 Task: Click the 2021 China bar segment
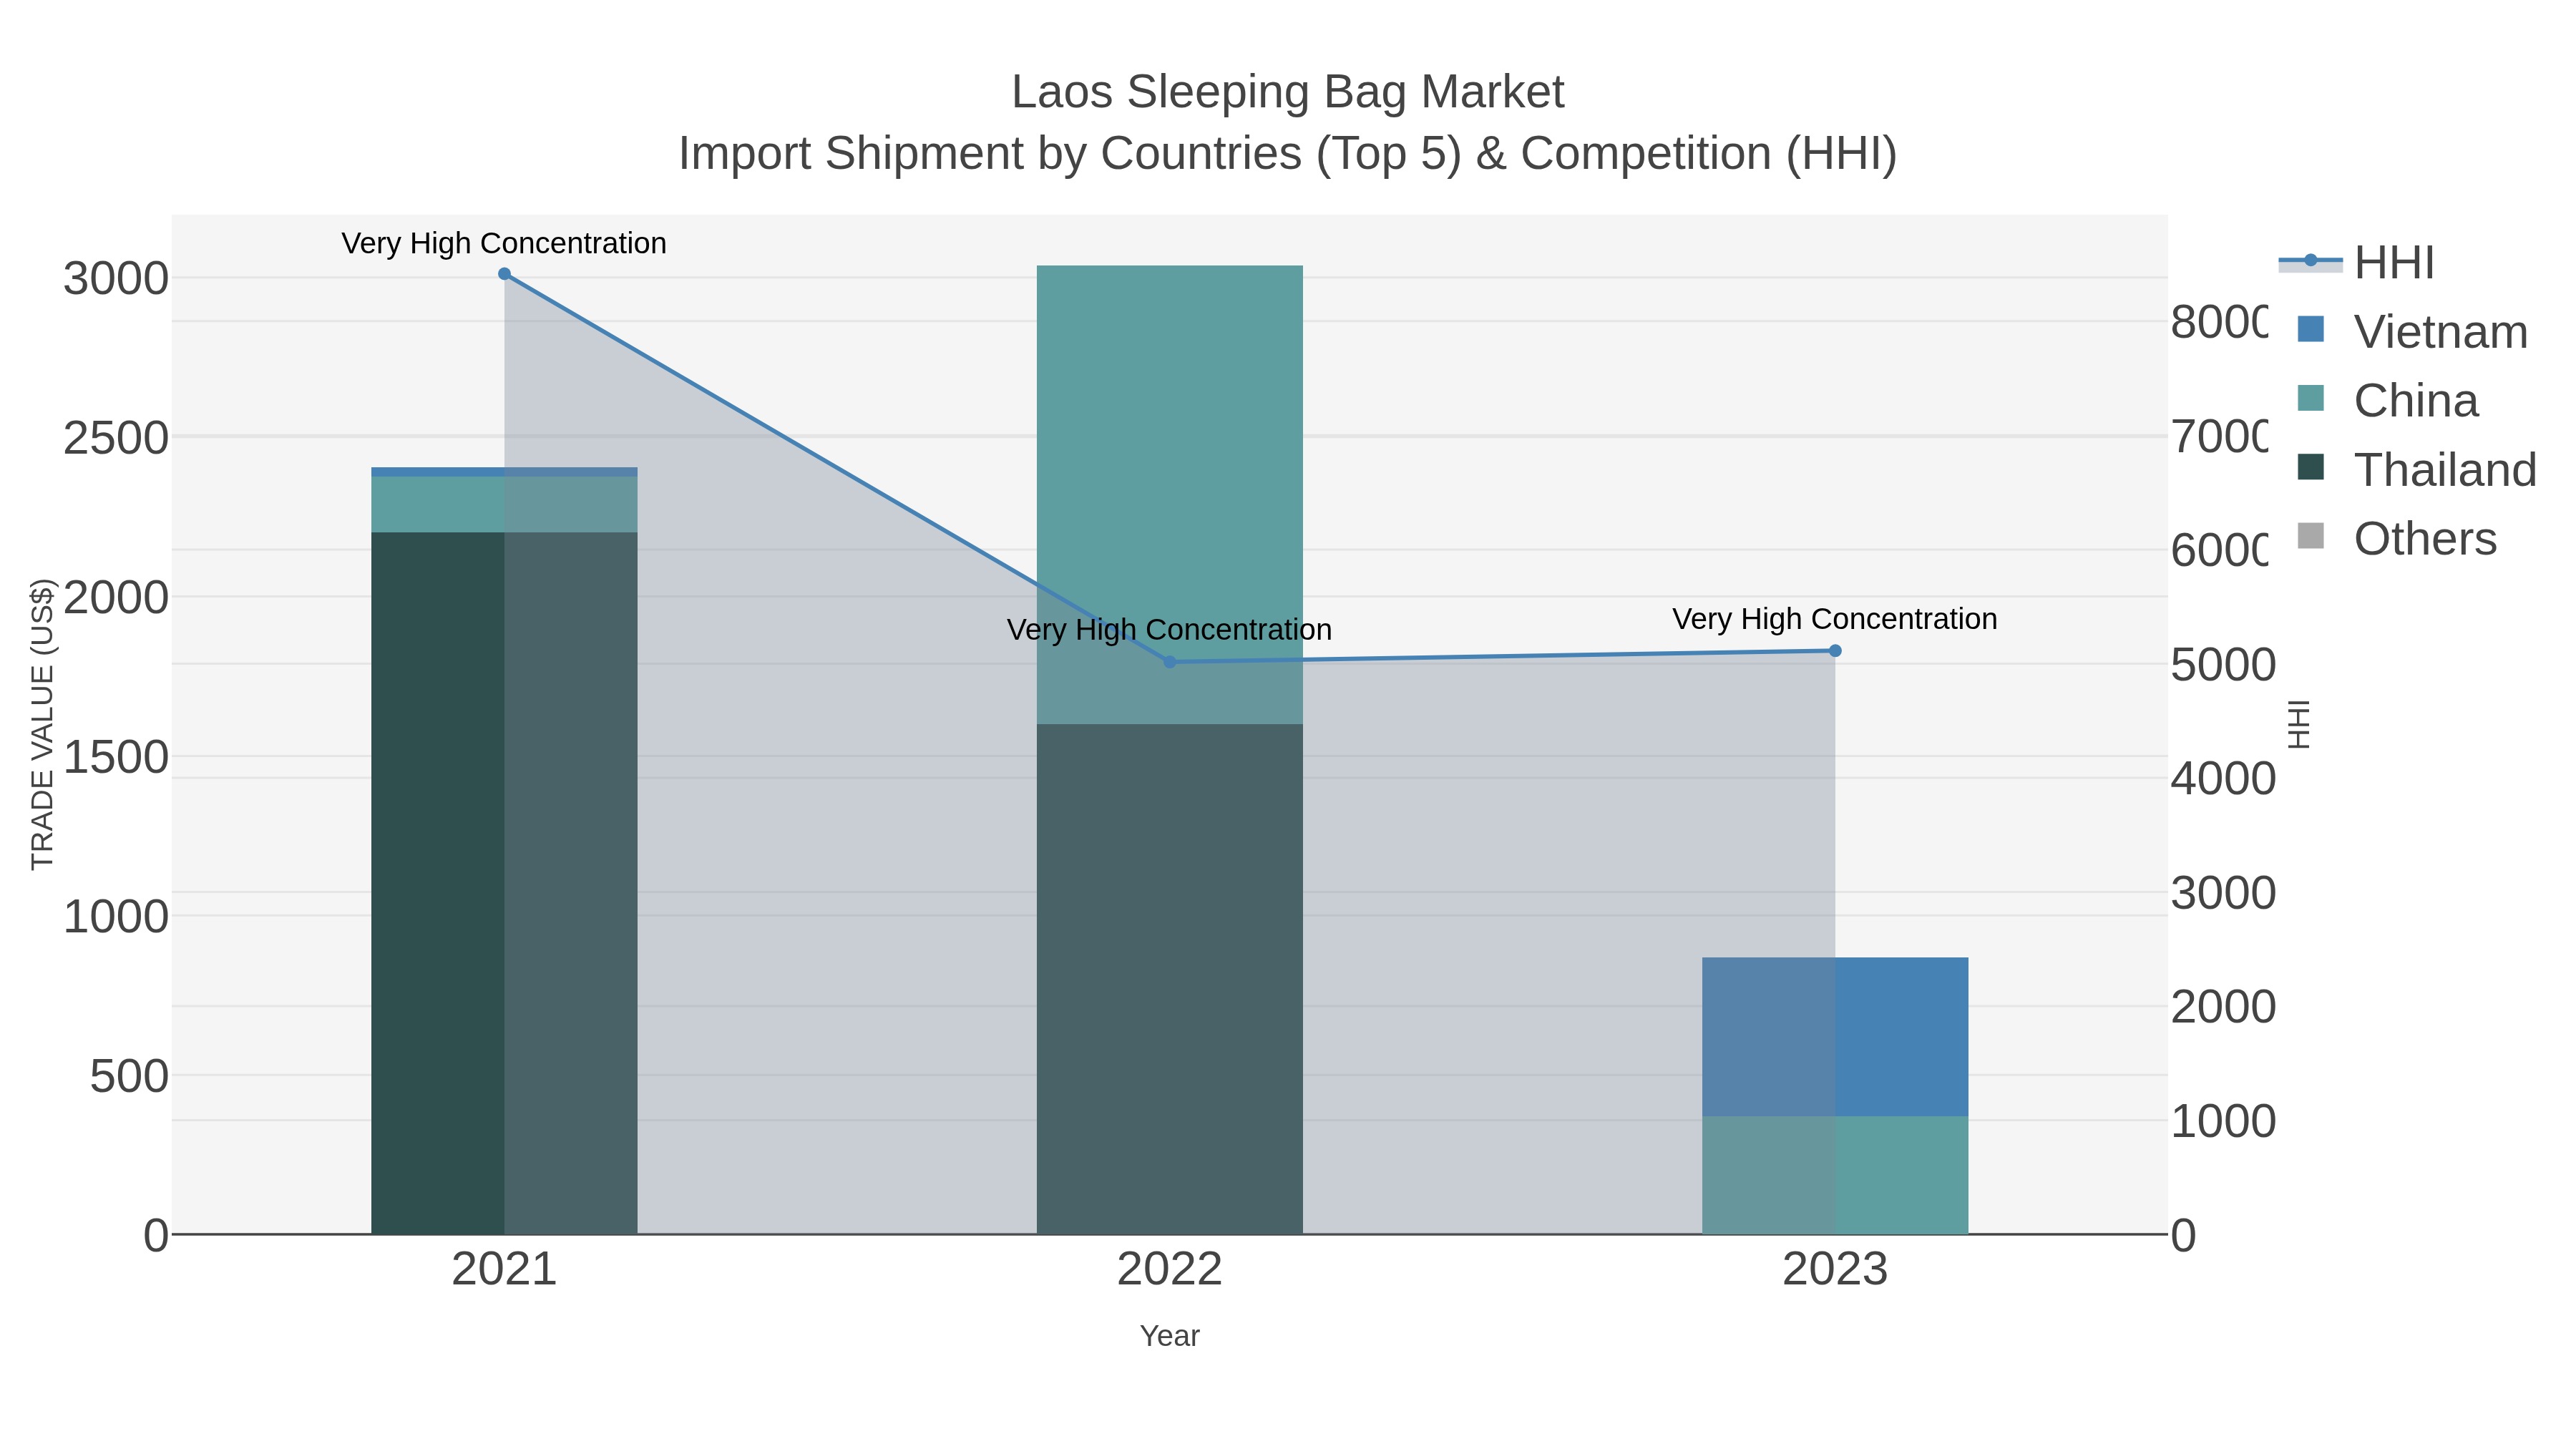[x=504, y=504]
